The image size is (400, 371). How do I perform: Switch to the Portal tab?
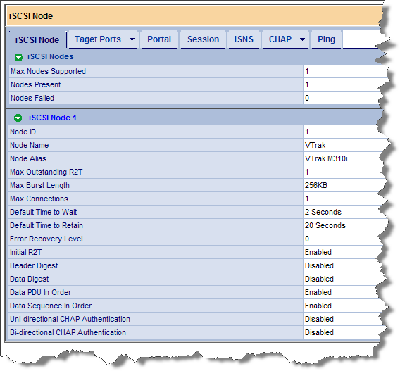(x=159, y=39)
